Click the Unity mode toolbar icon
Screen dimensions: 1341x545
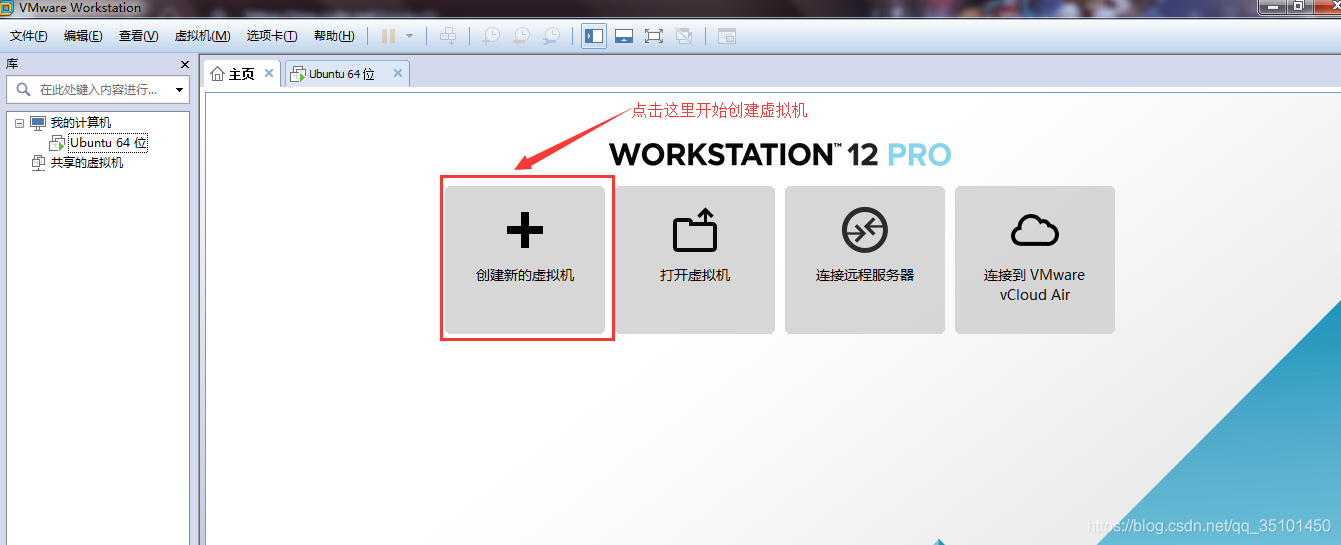[x=684, y=36]
